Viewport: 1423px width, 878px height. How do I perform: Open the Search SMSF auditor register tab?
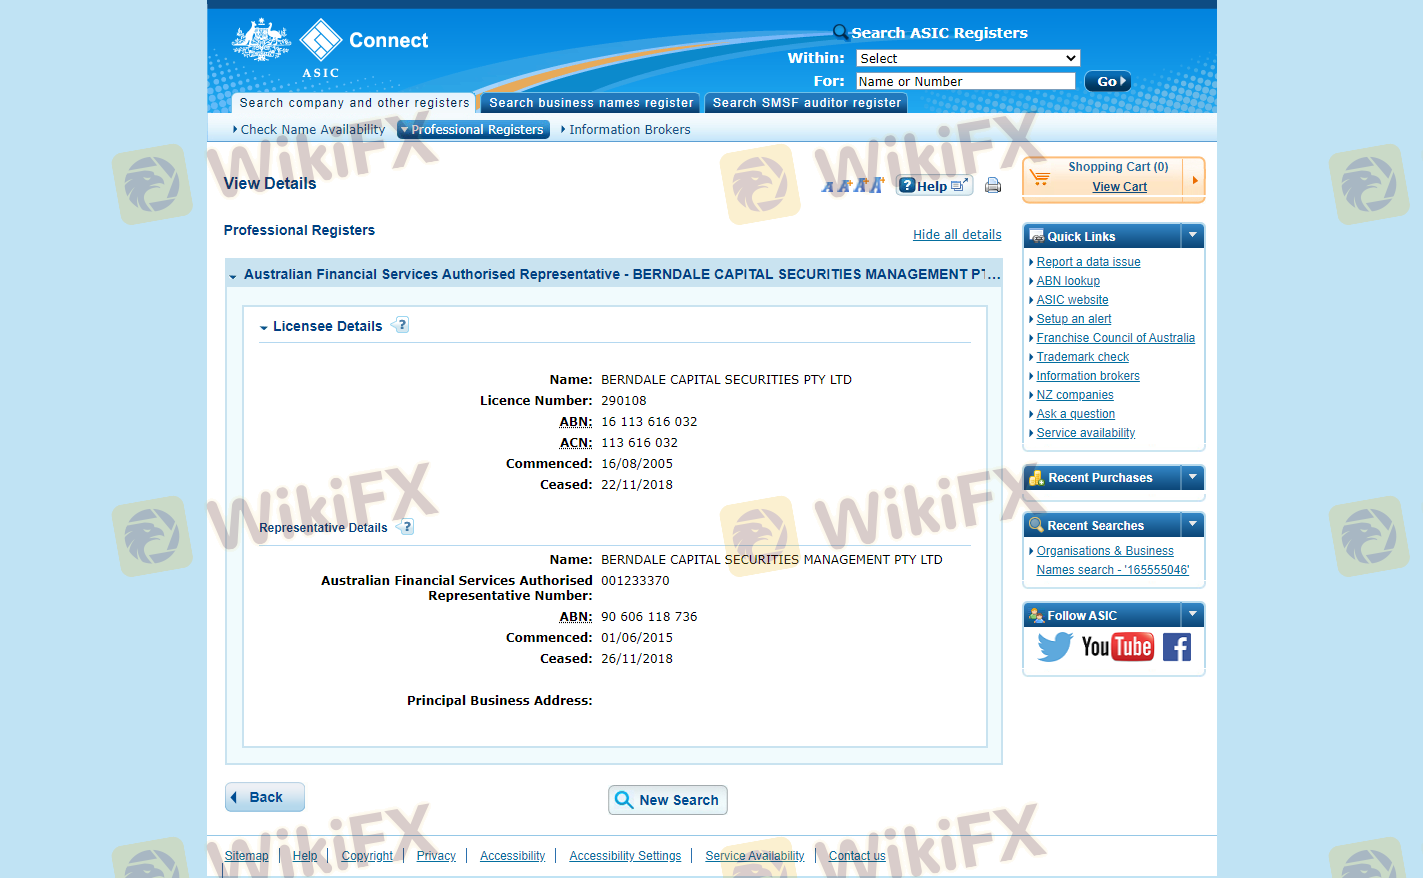coord(806,103)
